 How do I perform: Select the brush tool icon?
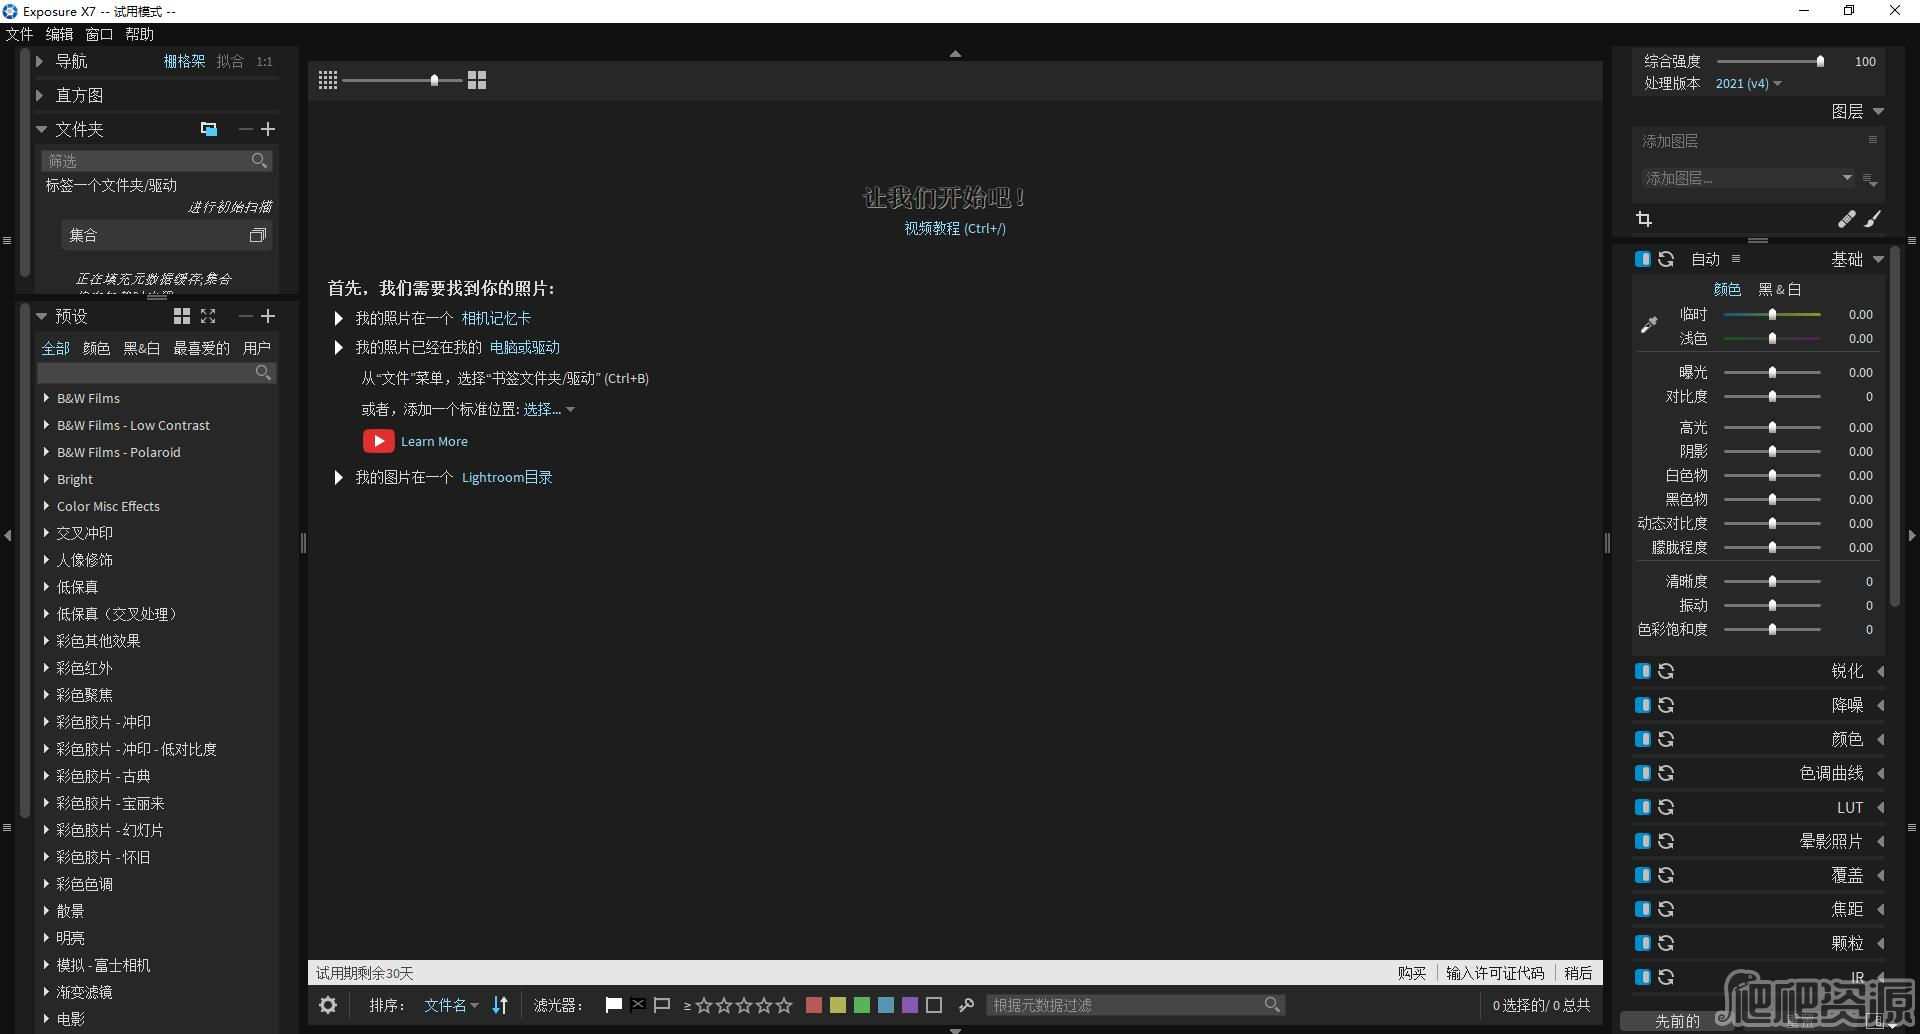click(1873, 219)
